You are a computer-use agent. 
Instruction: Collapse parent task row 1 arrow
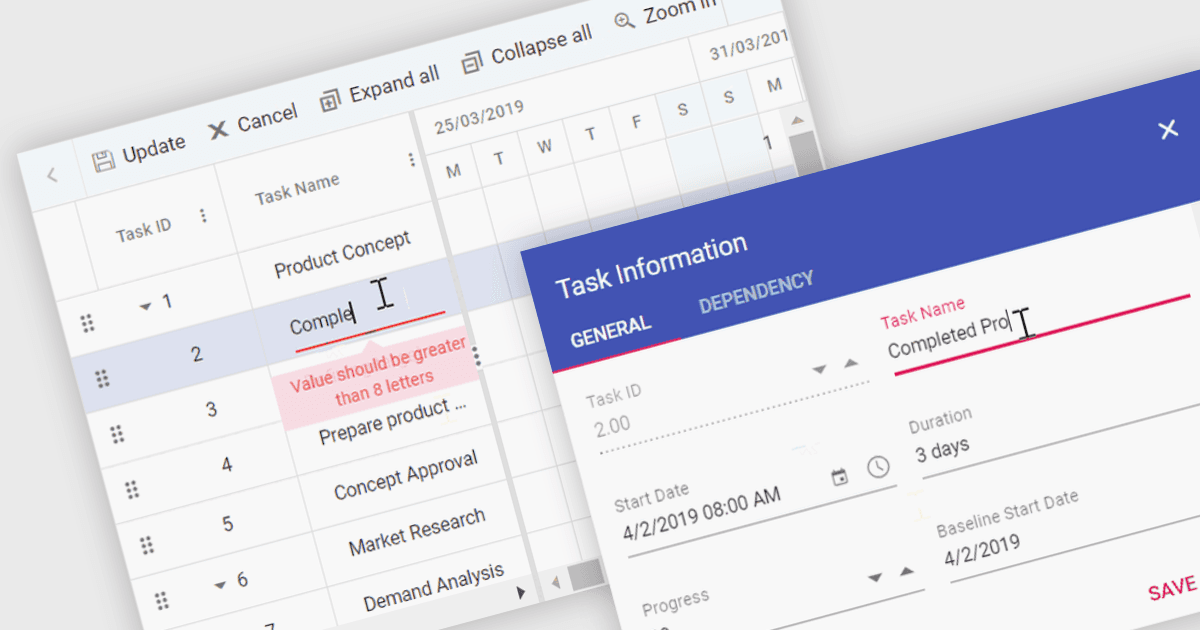click(x=146, y=306)
